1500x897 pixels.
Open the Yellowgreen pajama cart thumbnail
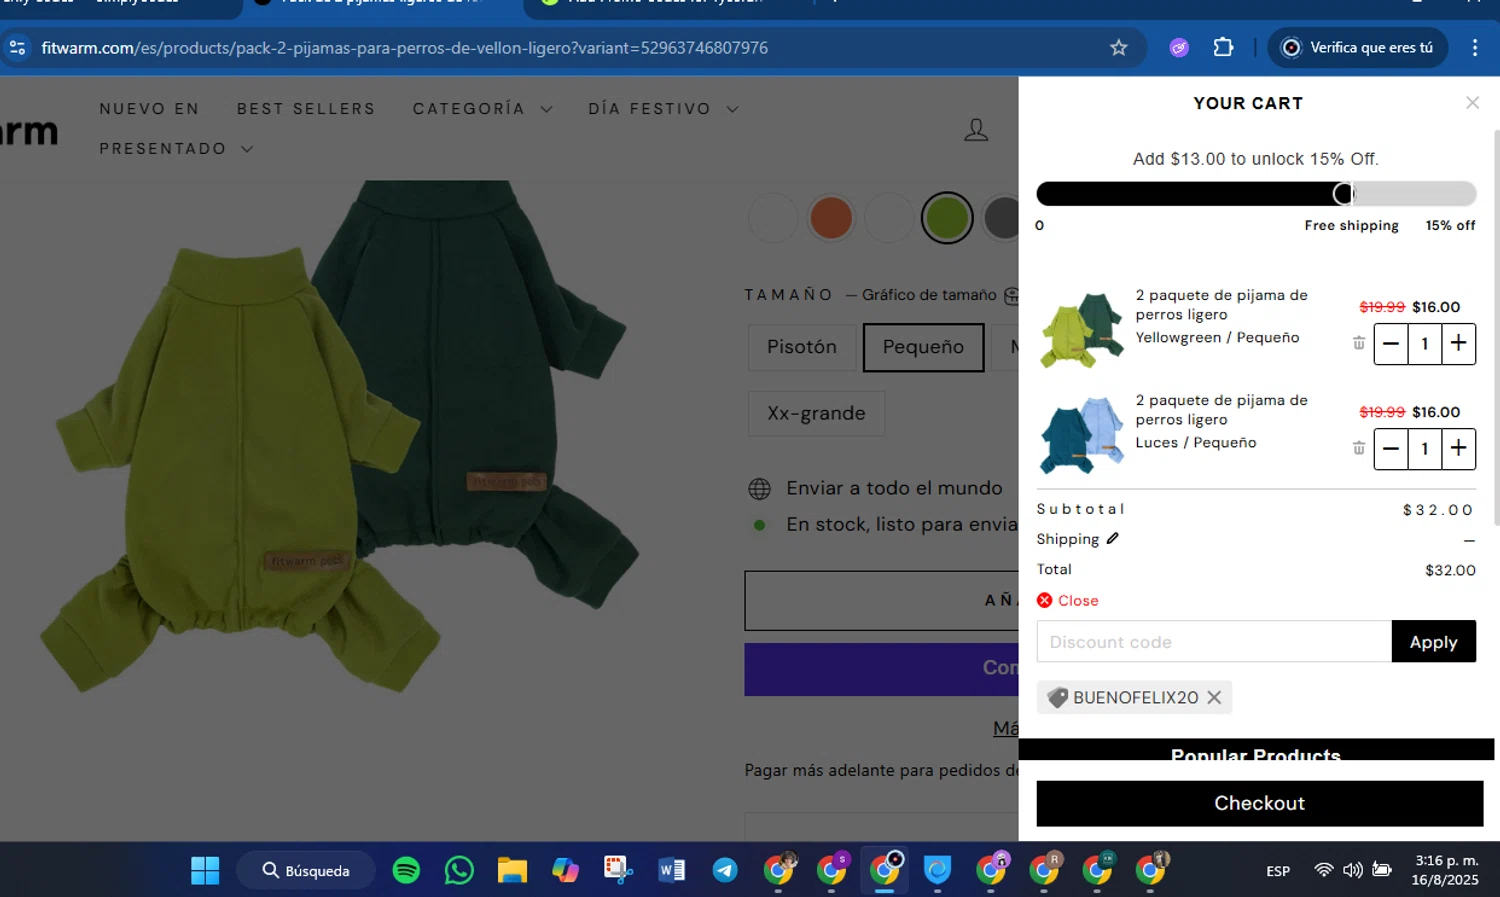tap(1081, 330)
